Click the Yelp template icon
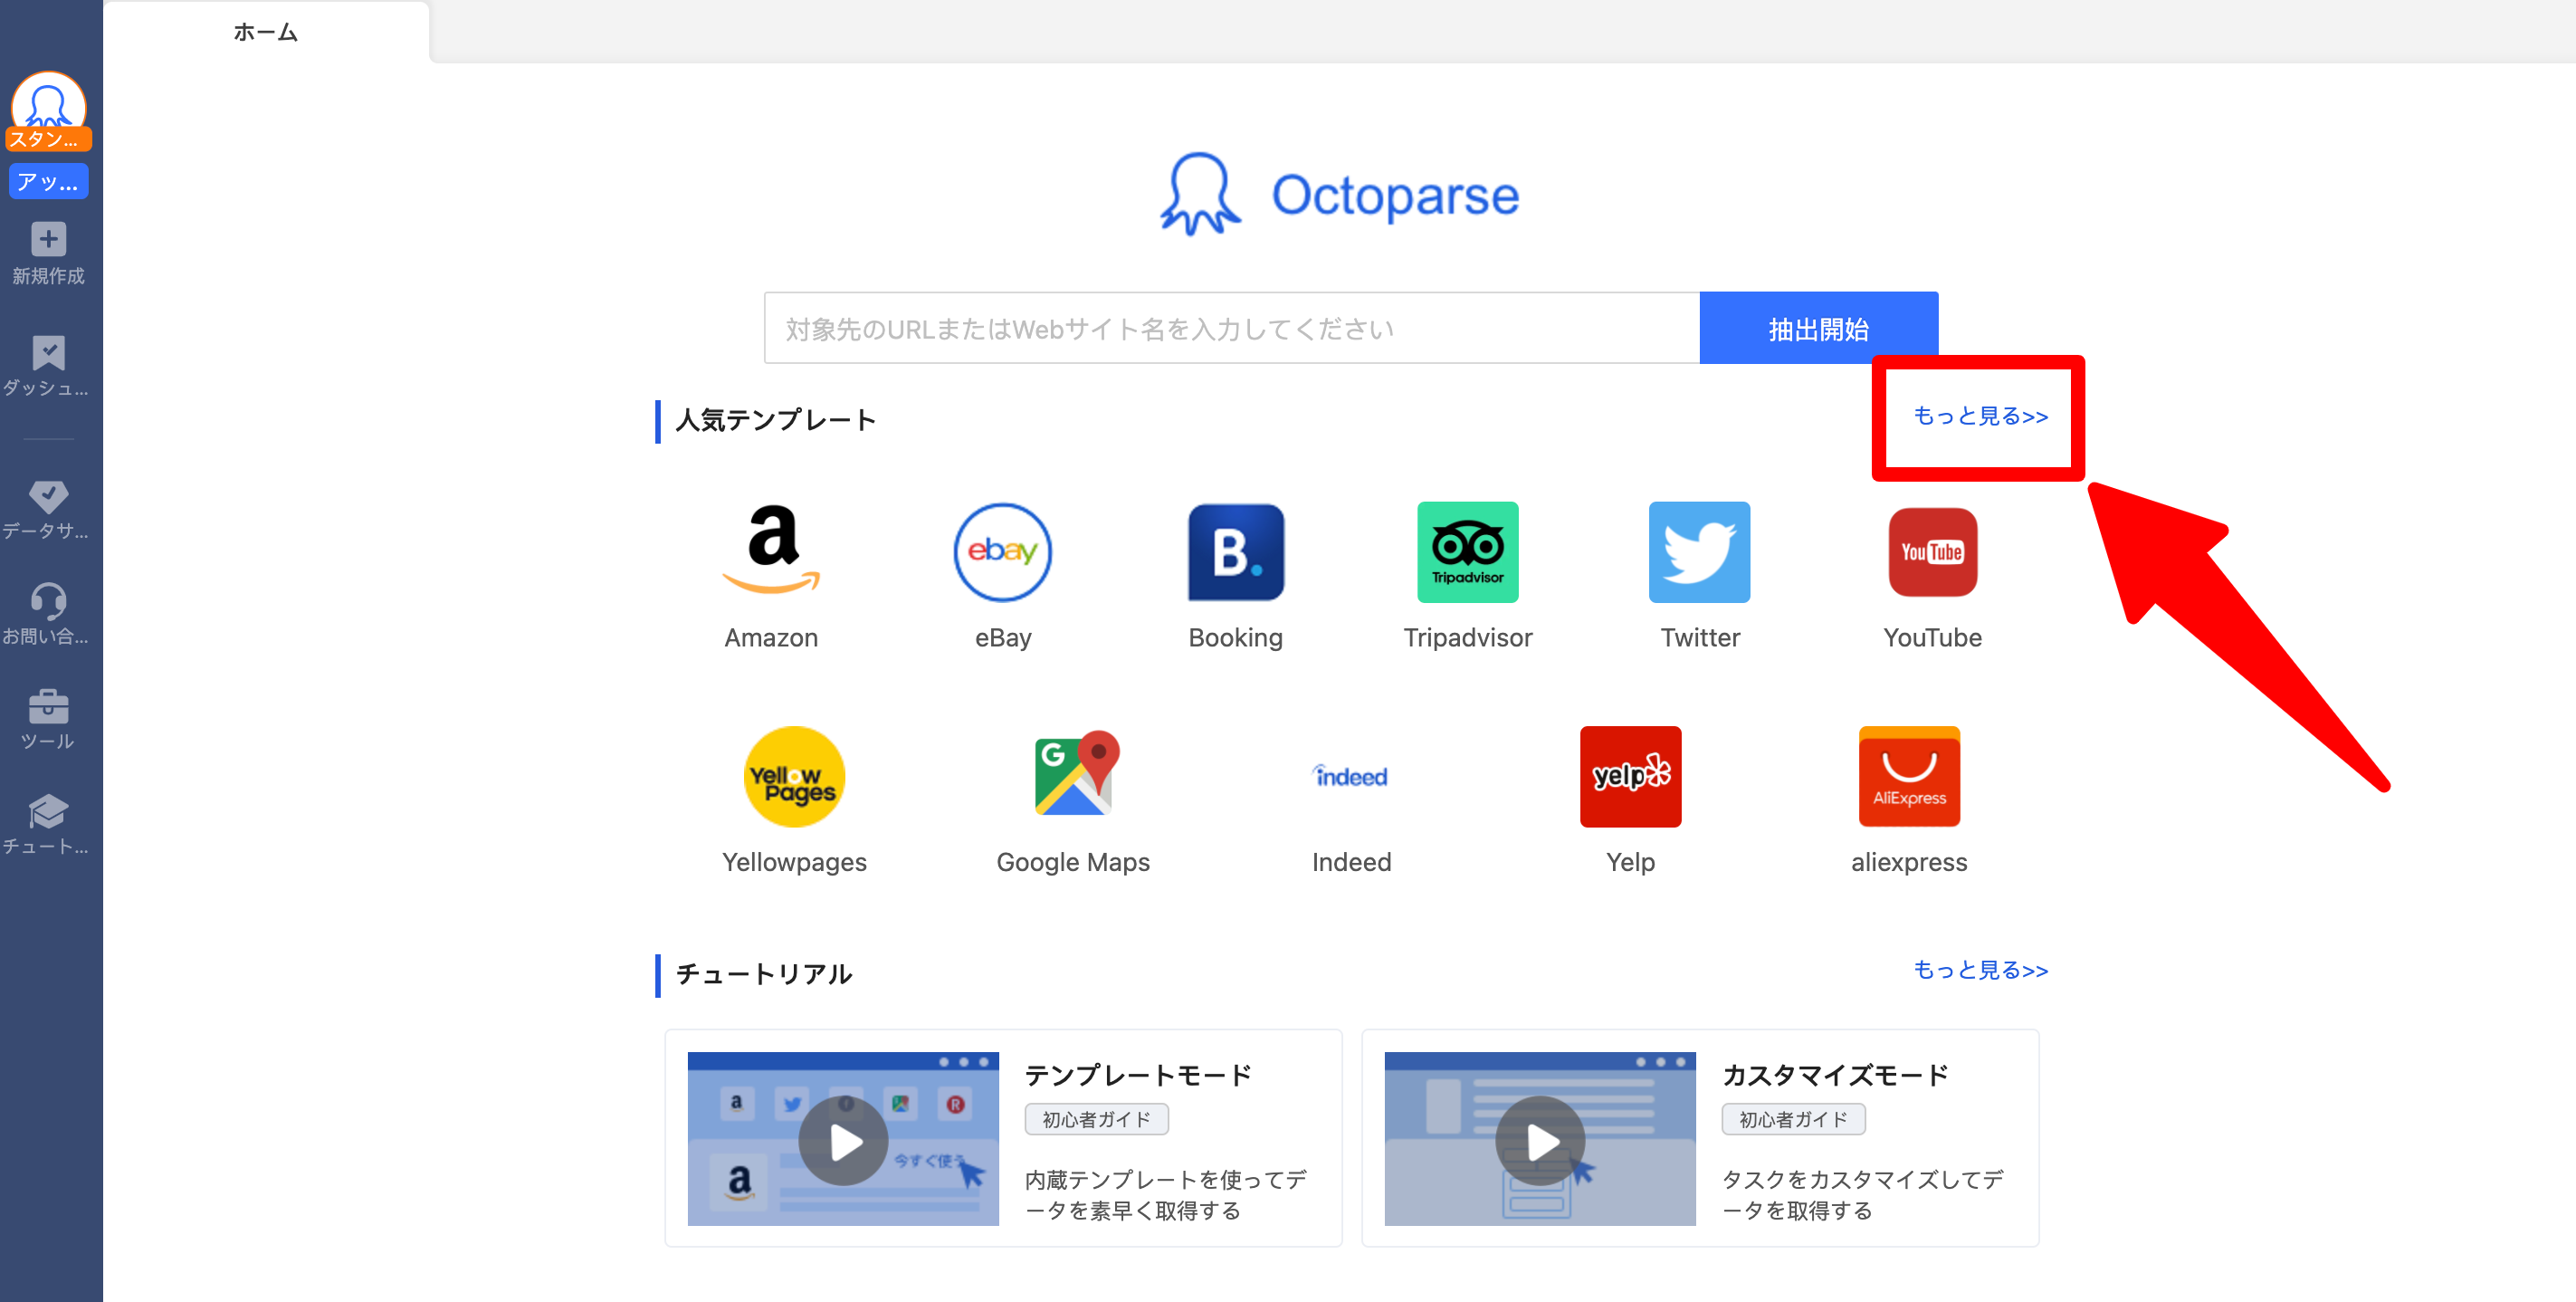Image resolution: width=2576 pixels, height=1302 pixels. point(1630,776)
